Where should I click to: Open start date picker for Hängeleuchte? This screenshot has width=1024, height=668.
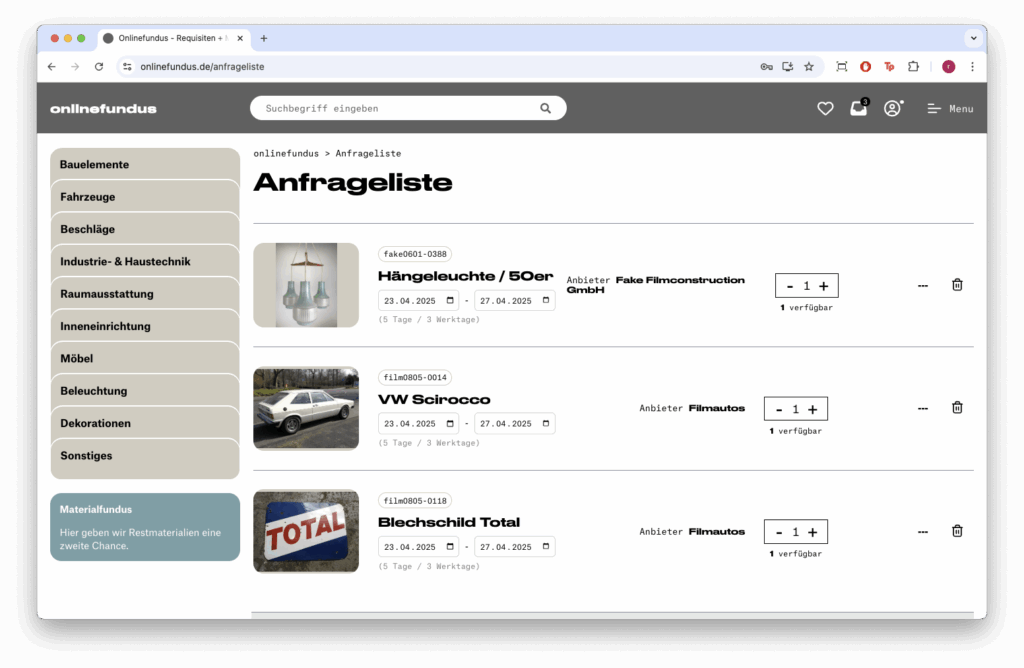(x=451, y=300)
